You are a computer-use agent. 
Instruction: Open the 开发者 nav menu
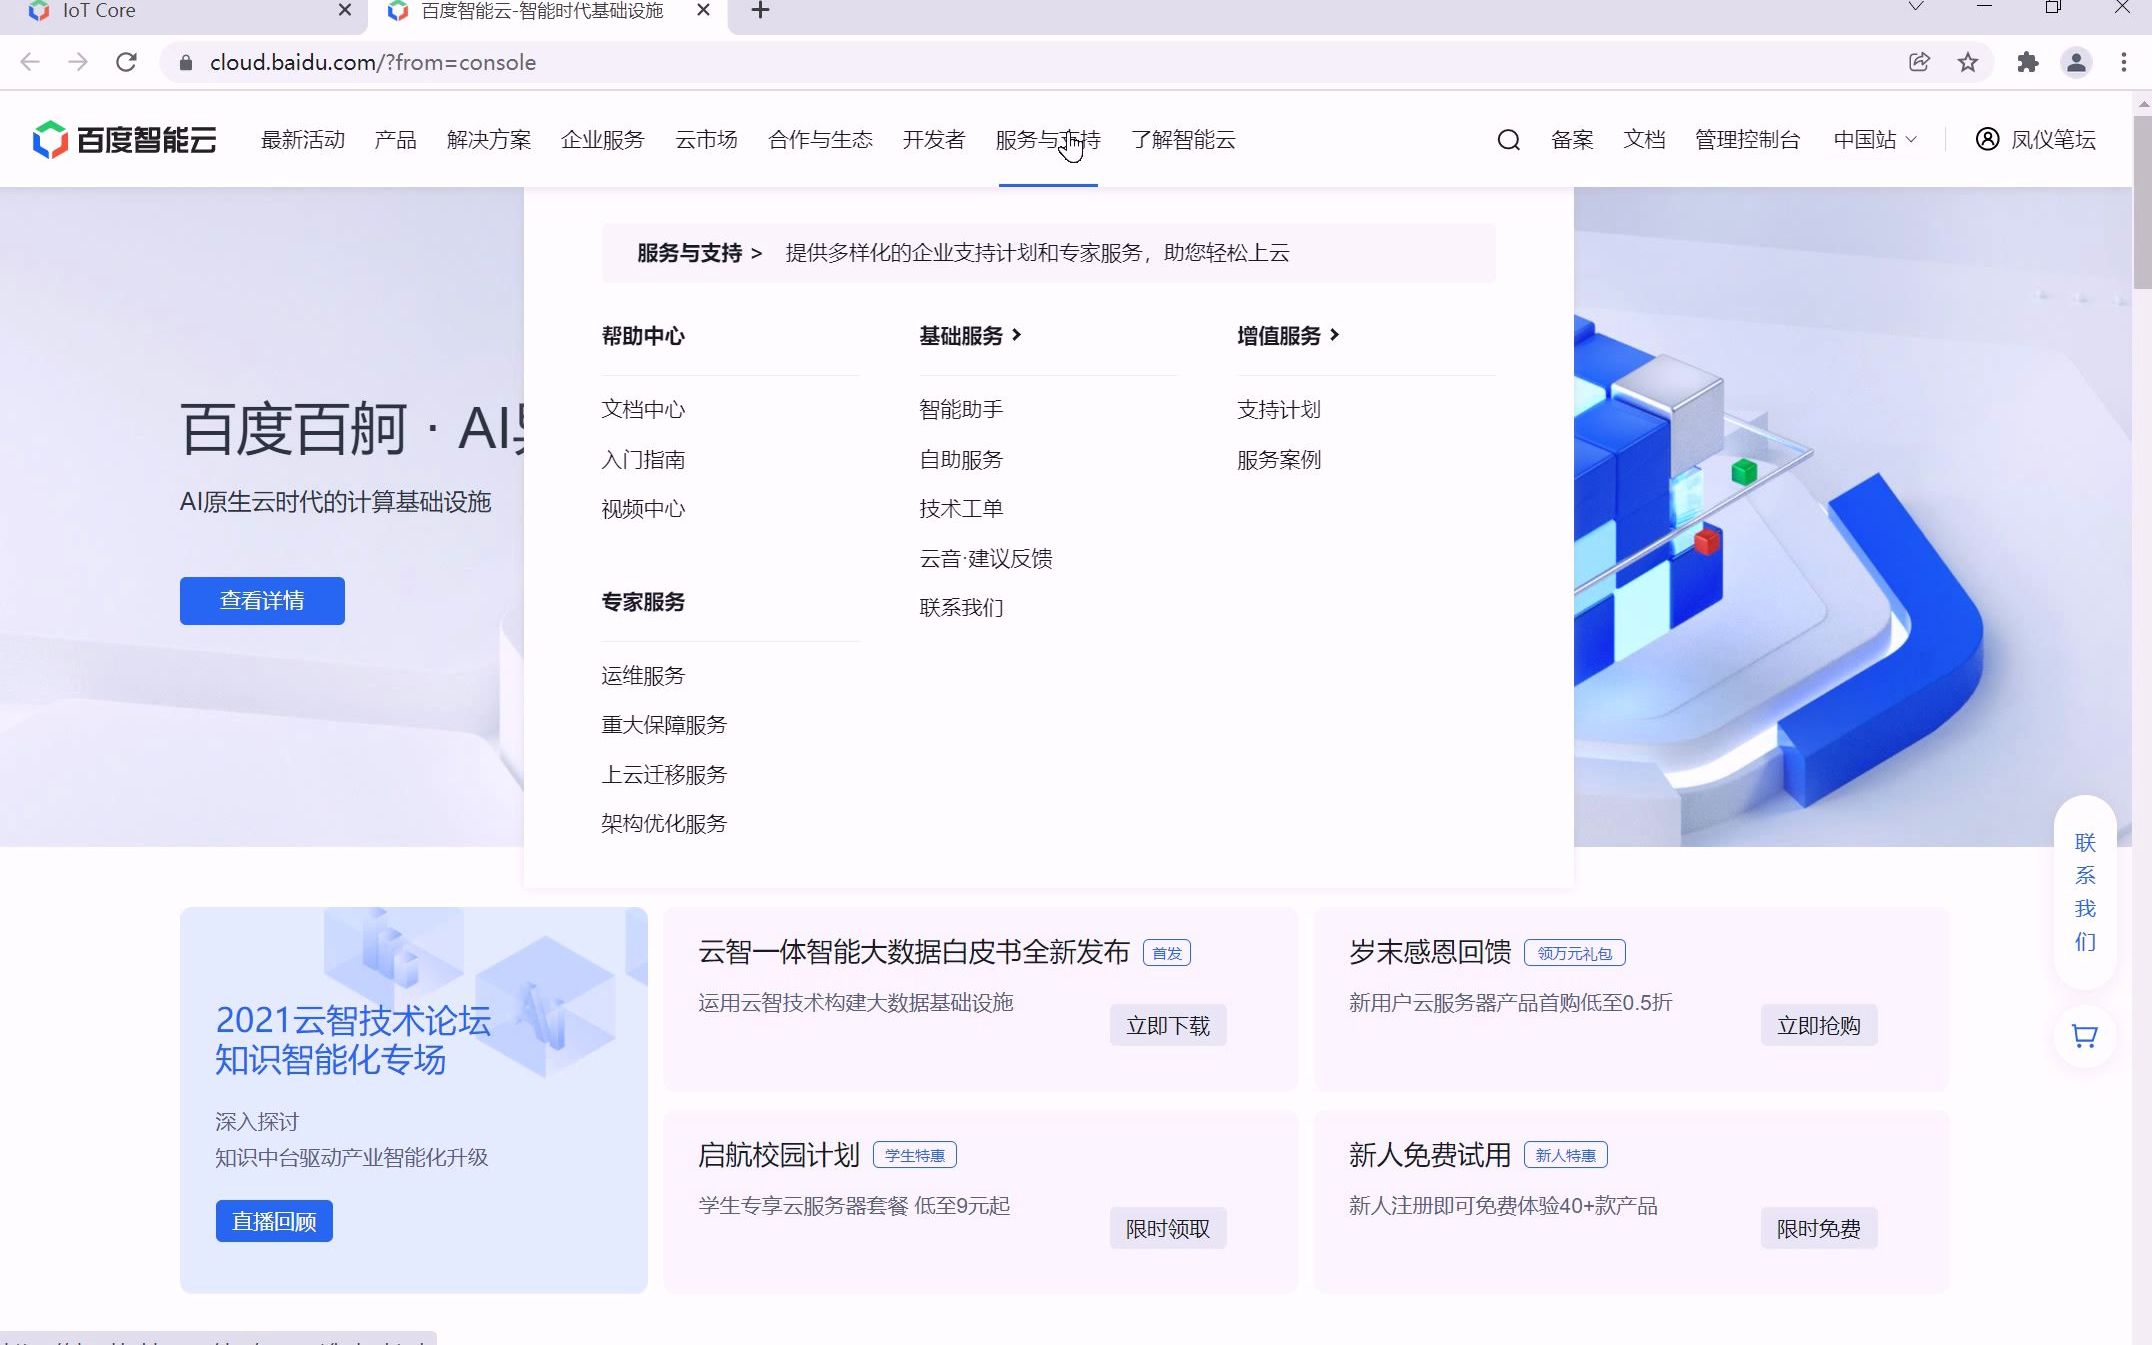[x=934, y=140]
